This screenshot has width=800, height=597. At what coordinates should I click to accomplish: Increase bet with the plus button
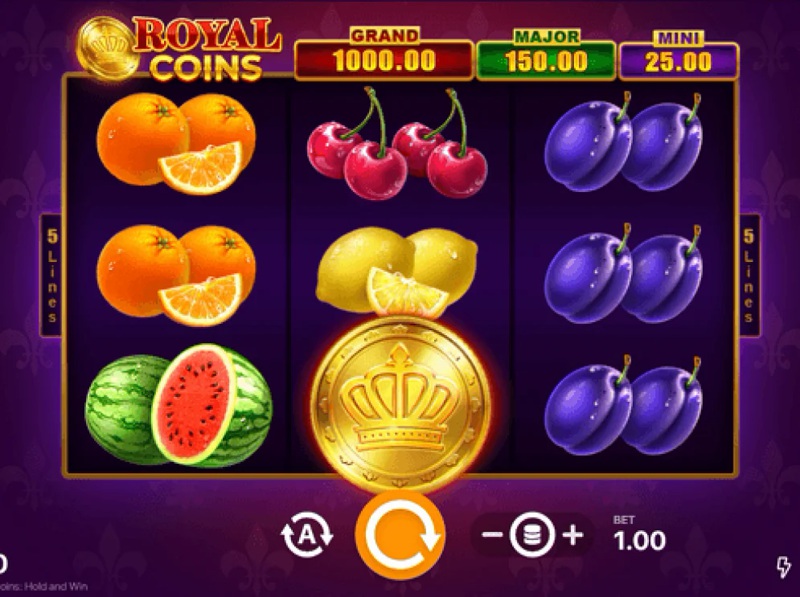pyautogui.click(x=573, y=535)
